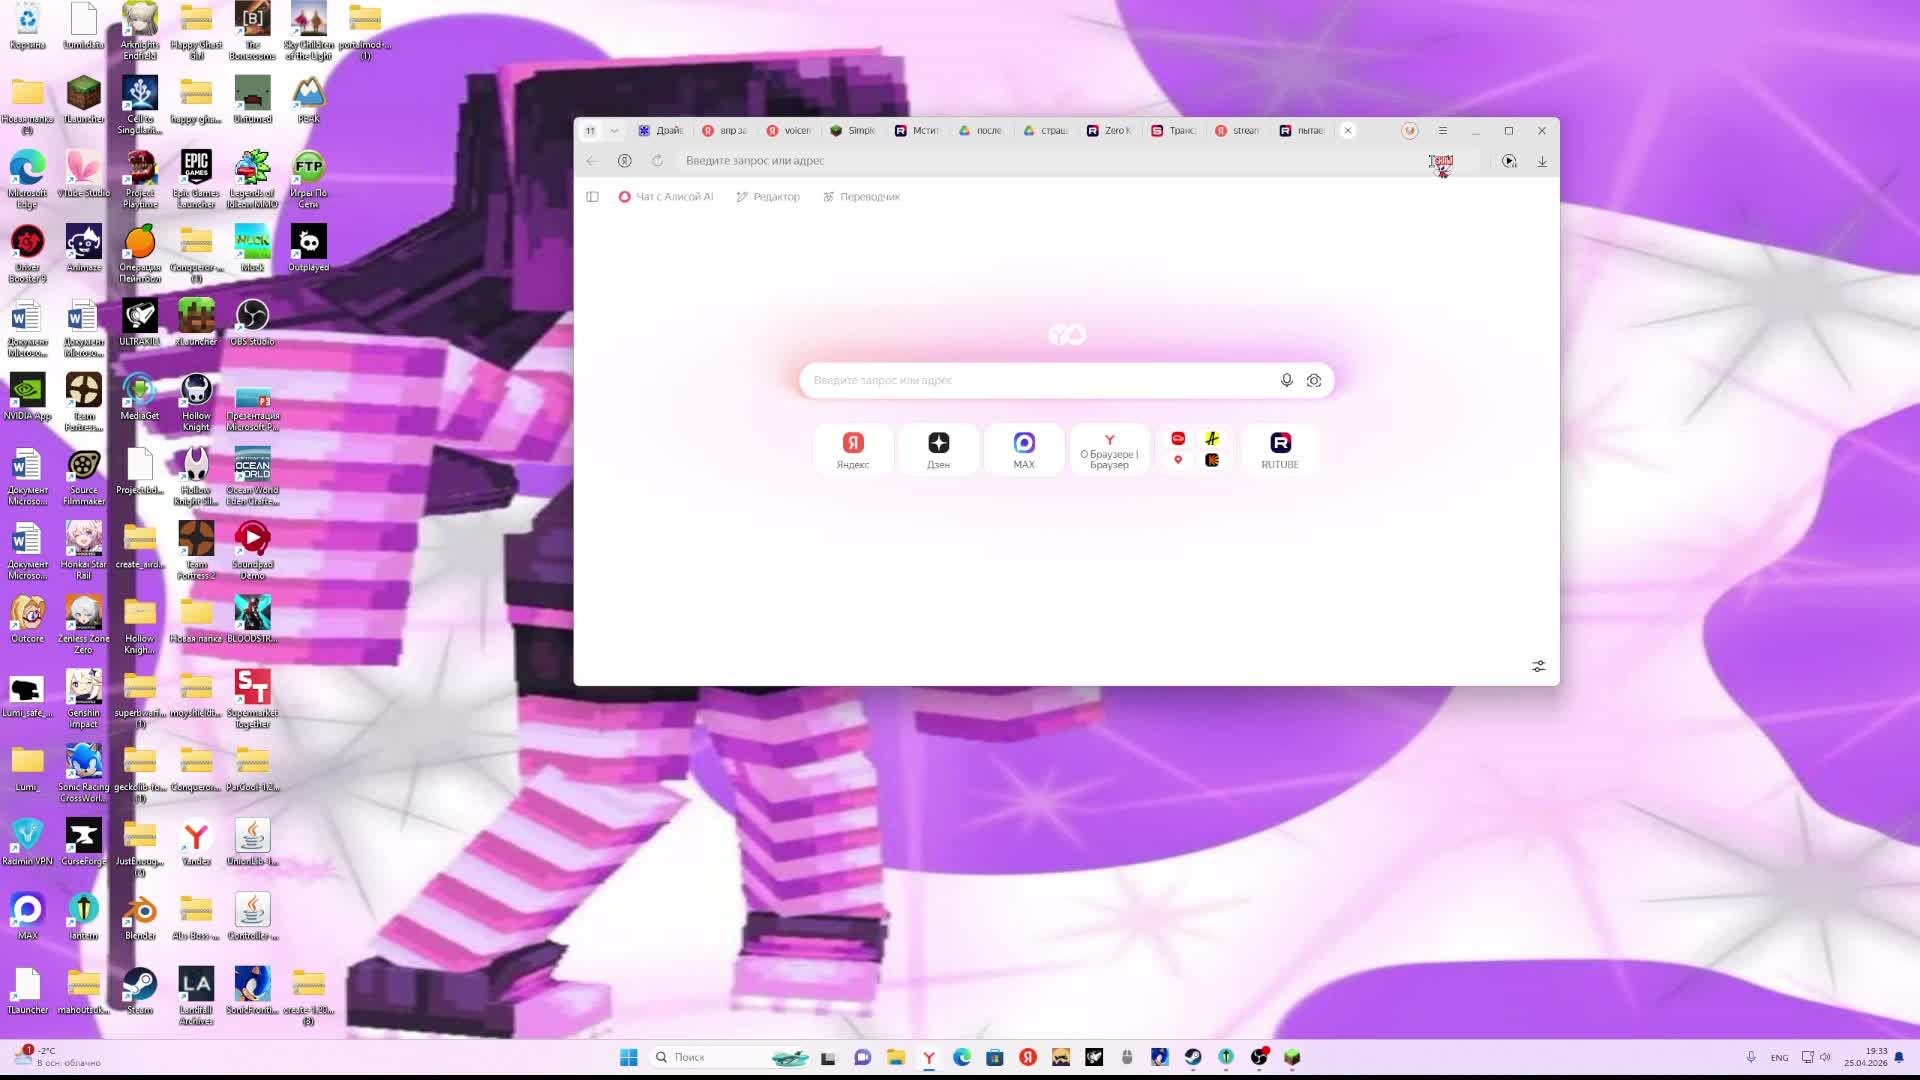The height and width of the screenshot is (1080, 1920).
Task: Reload the page with refresh icon
Action: tap(657, 161)
